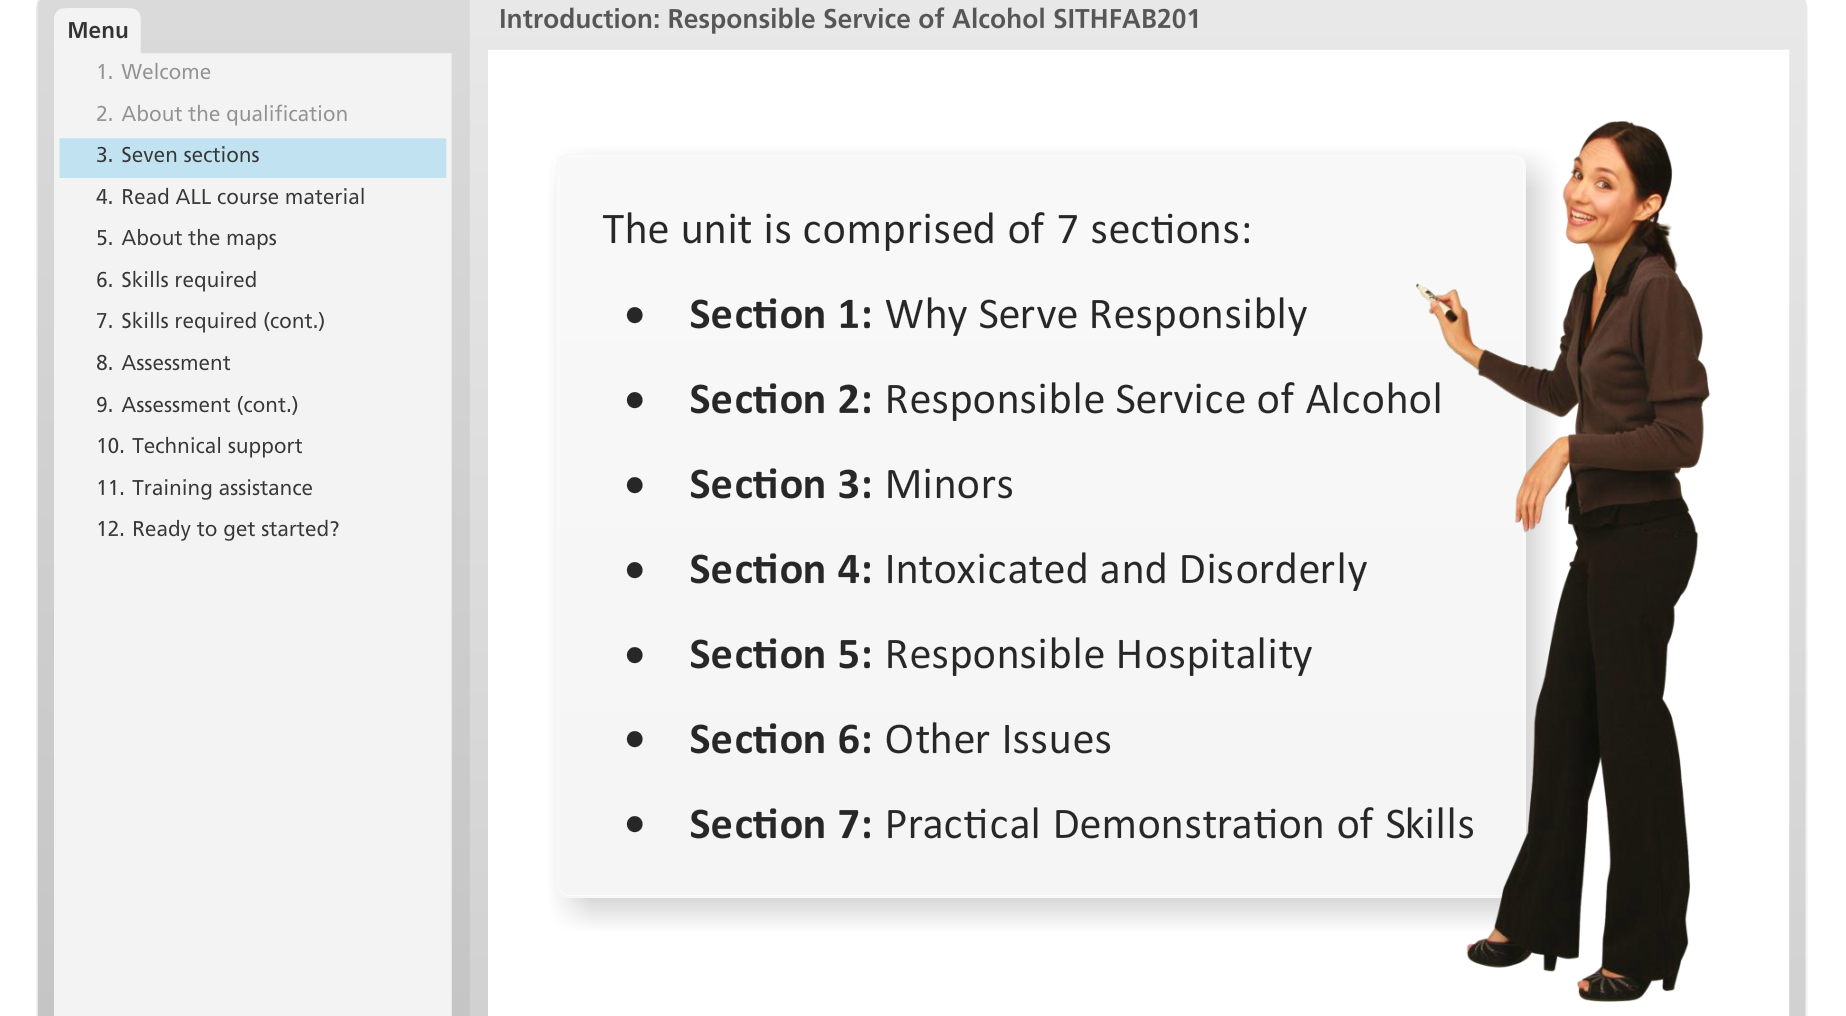Open 'Read ALL course material' slide
1846x1016 pixels.
(x=231, y=197)
